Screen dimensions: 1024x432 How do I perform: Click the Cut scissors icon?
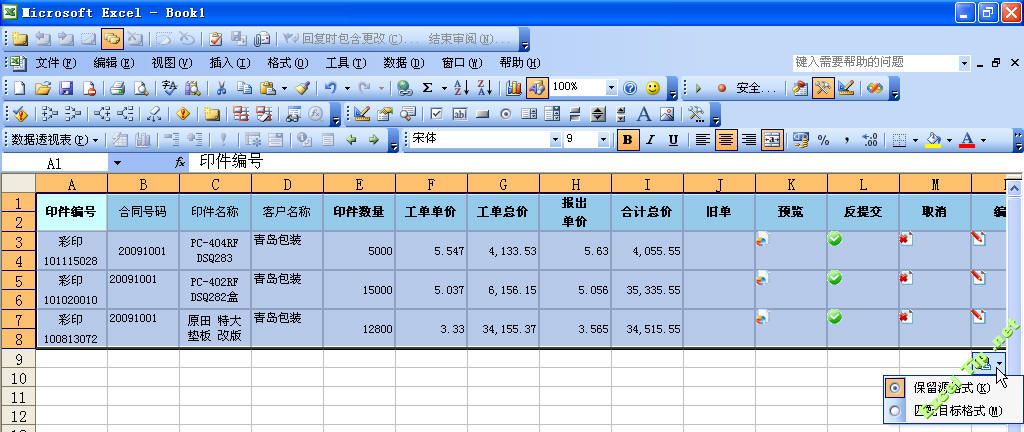(221, 88)
